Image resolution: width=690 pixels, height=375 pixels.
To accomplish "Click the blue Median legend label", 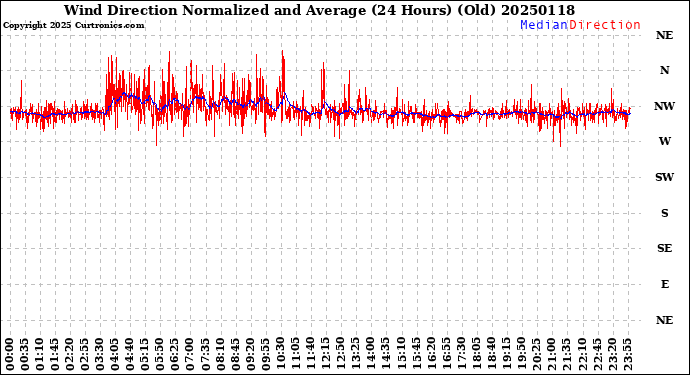I will coord(544,25).
